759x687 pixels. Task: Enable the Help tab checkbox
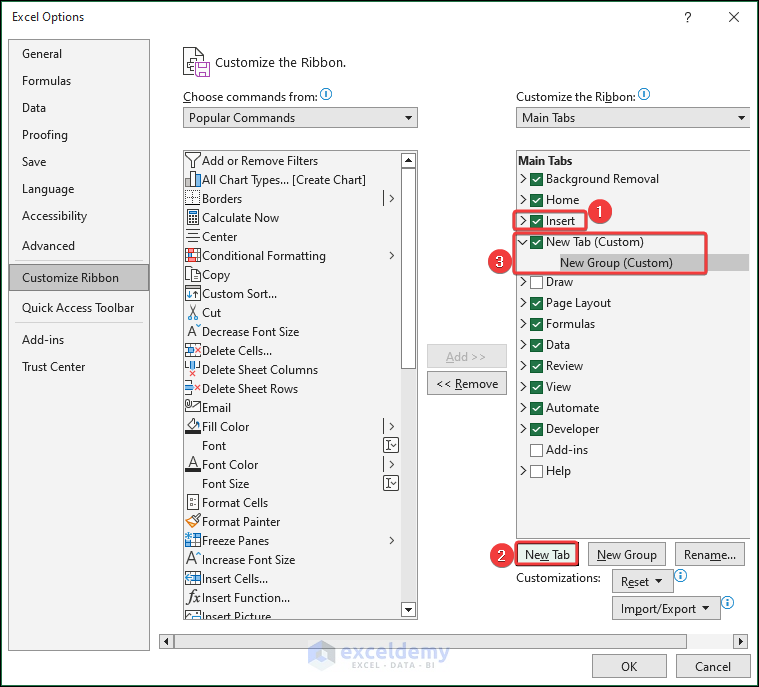tap(536, 471)
